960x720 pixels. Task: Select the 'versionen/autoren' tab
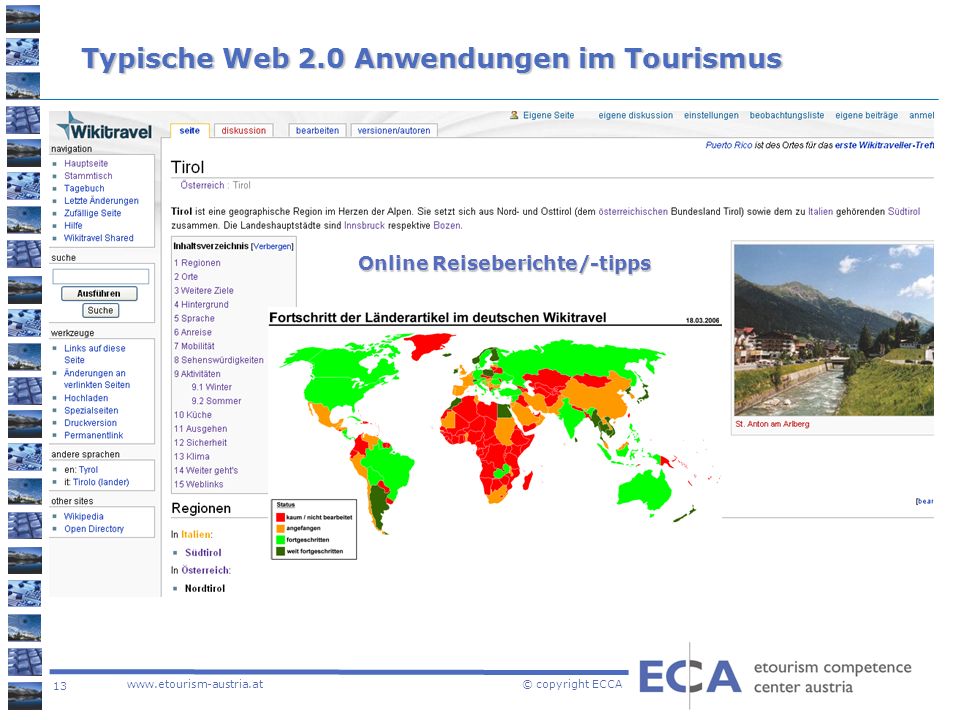click(394, 130)
